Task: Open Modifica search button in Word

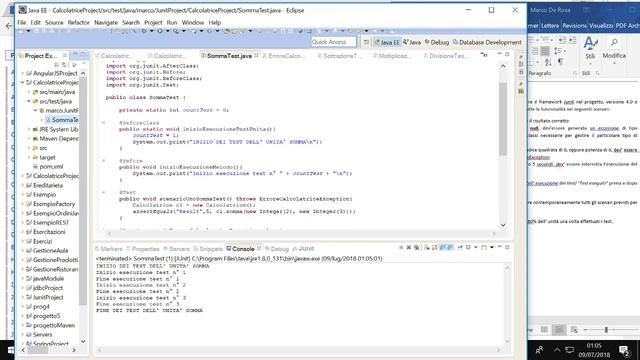Action: tap(614, 48)
